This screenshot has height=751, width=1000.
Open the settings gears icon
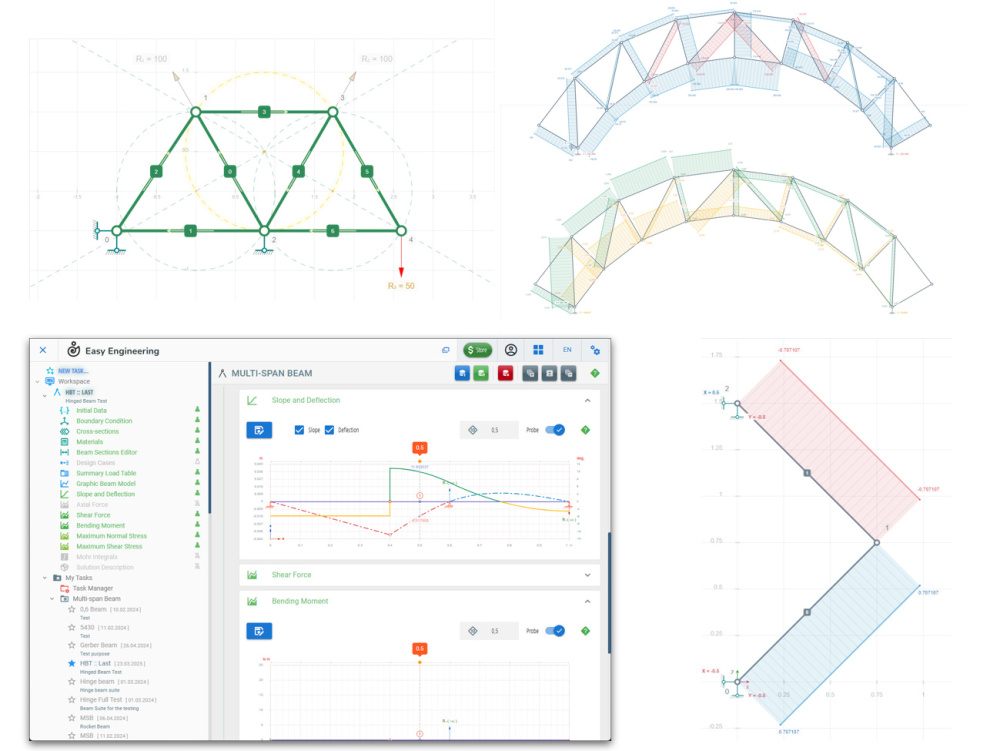tap(595, 350)
